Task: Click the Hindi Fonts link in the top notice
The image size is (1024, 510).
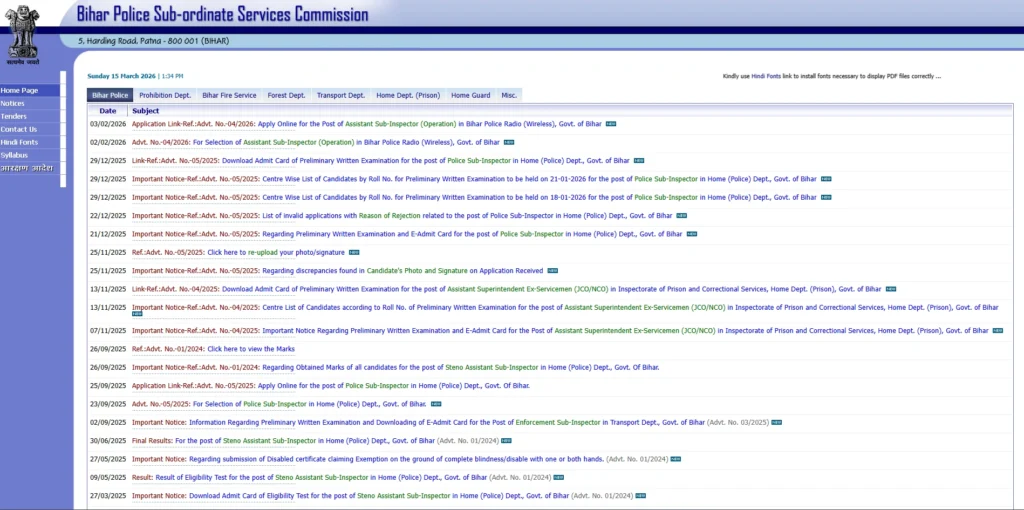Action: point(765,76)
